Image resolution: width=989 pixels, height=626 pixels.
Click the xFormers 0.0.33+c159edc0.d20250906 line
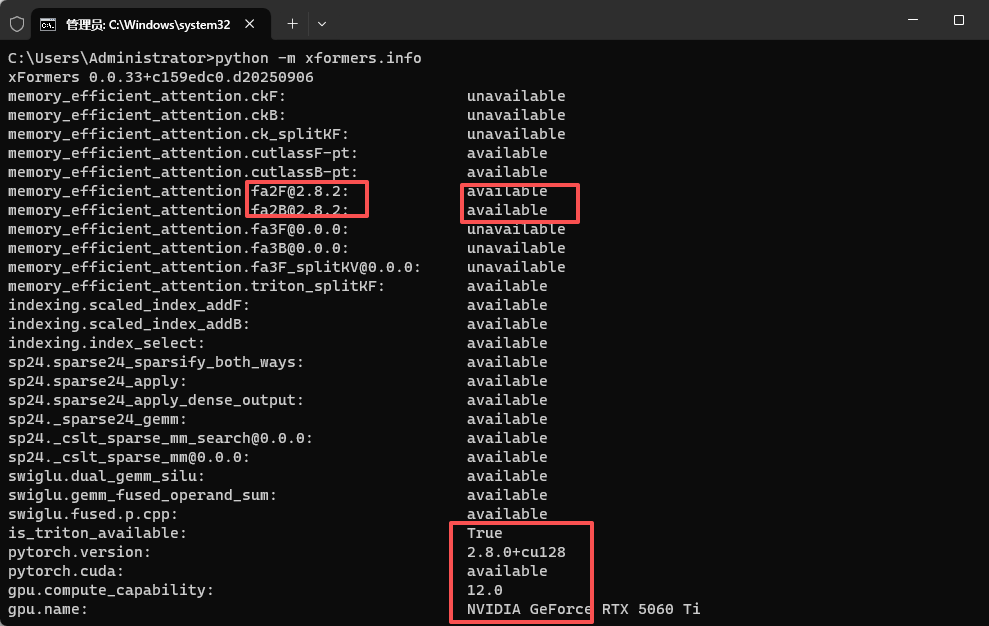161,77
